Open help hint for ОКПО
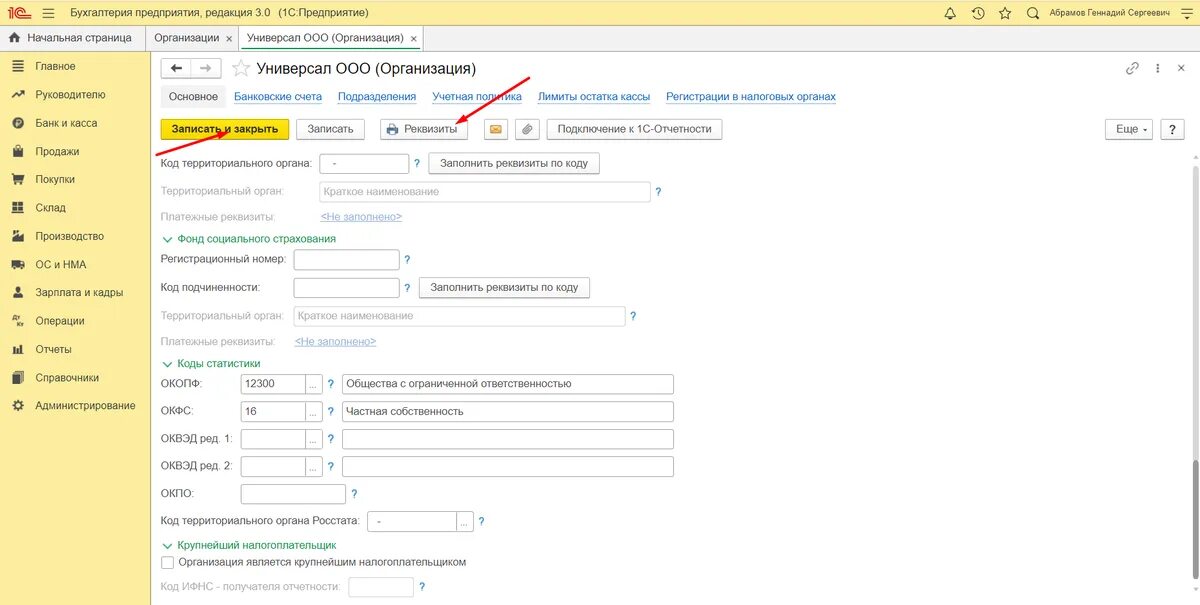This screenshot has height=605, width=1200. point(354,494)
